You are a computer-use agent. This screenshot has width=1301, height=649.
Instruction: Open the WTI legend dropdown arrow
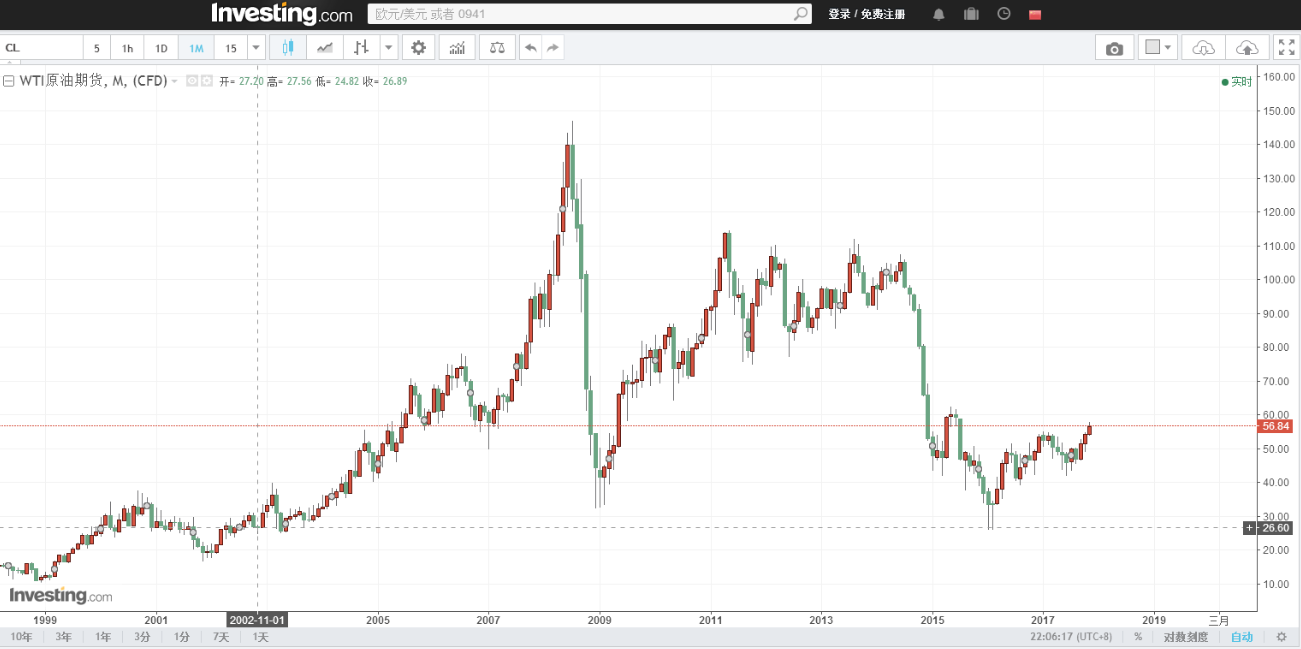[x=175, y=81]
